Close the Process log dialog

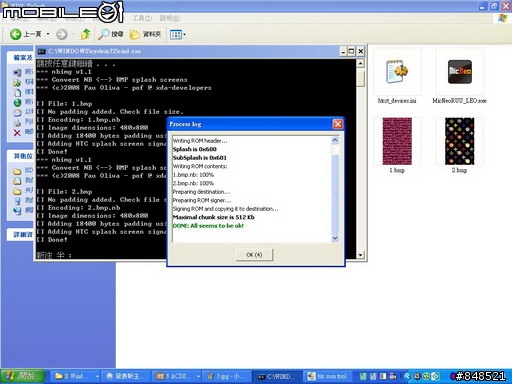[x=338, y=124]
